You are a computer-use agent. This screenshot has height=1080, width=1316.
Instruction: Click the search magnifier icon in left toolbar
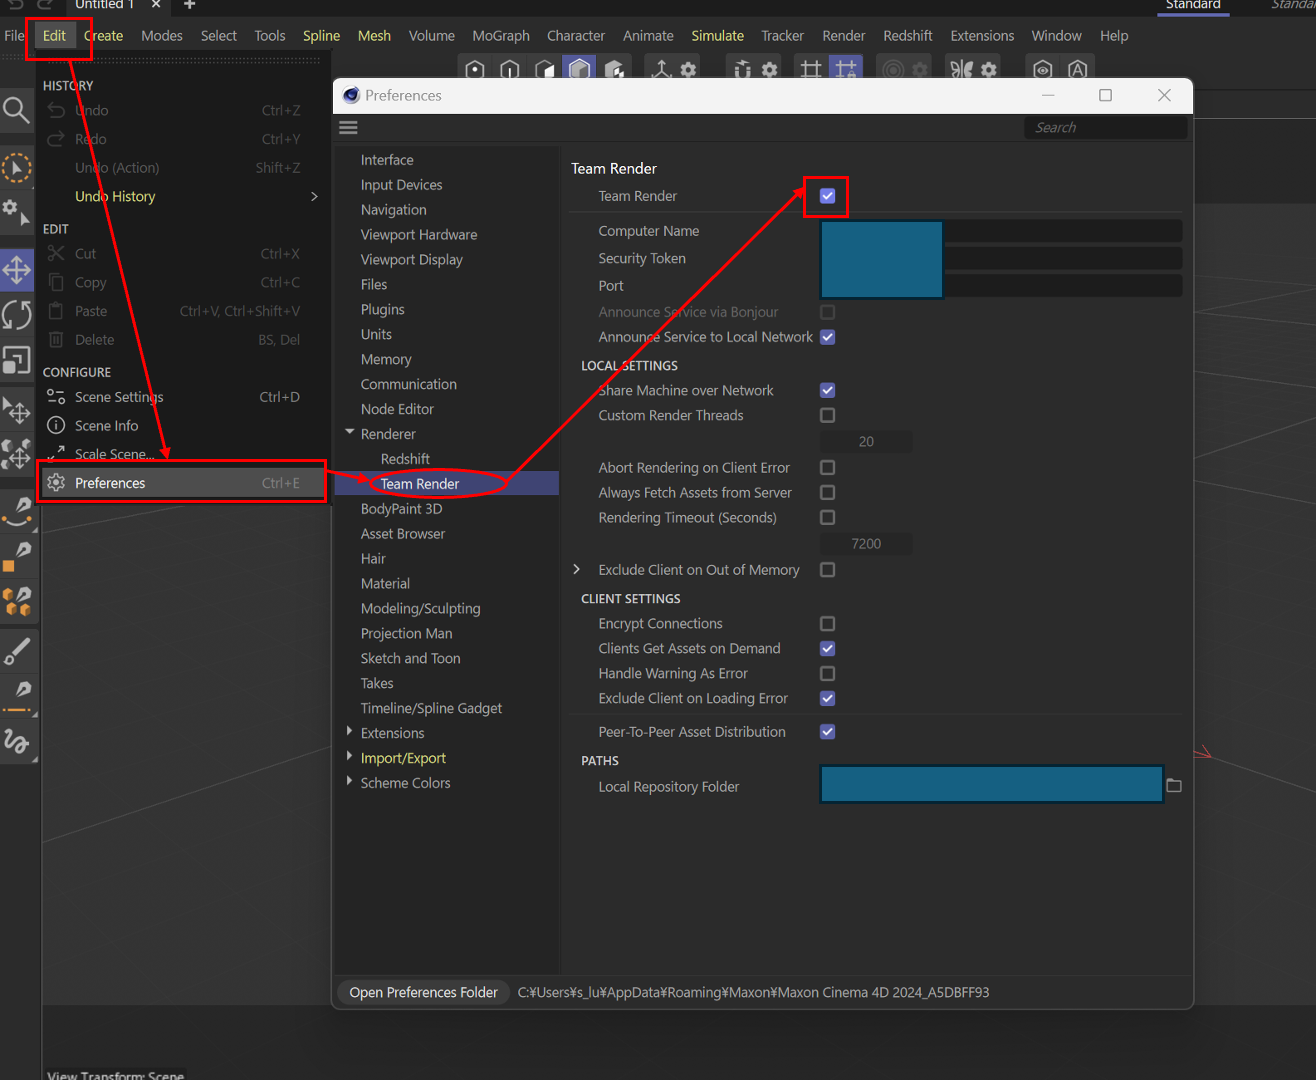pos(16,109)
